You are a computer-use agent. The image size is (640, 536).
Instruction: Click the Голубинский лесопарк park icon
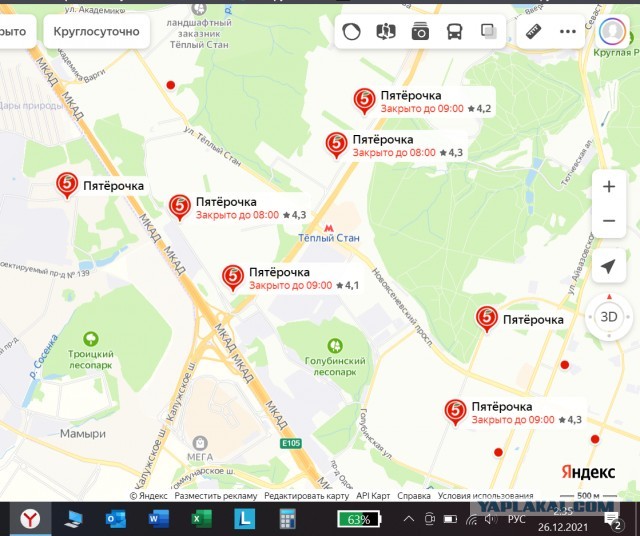335,346
